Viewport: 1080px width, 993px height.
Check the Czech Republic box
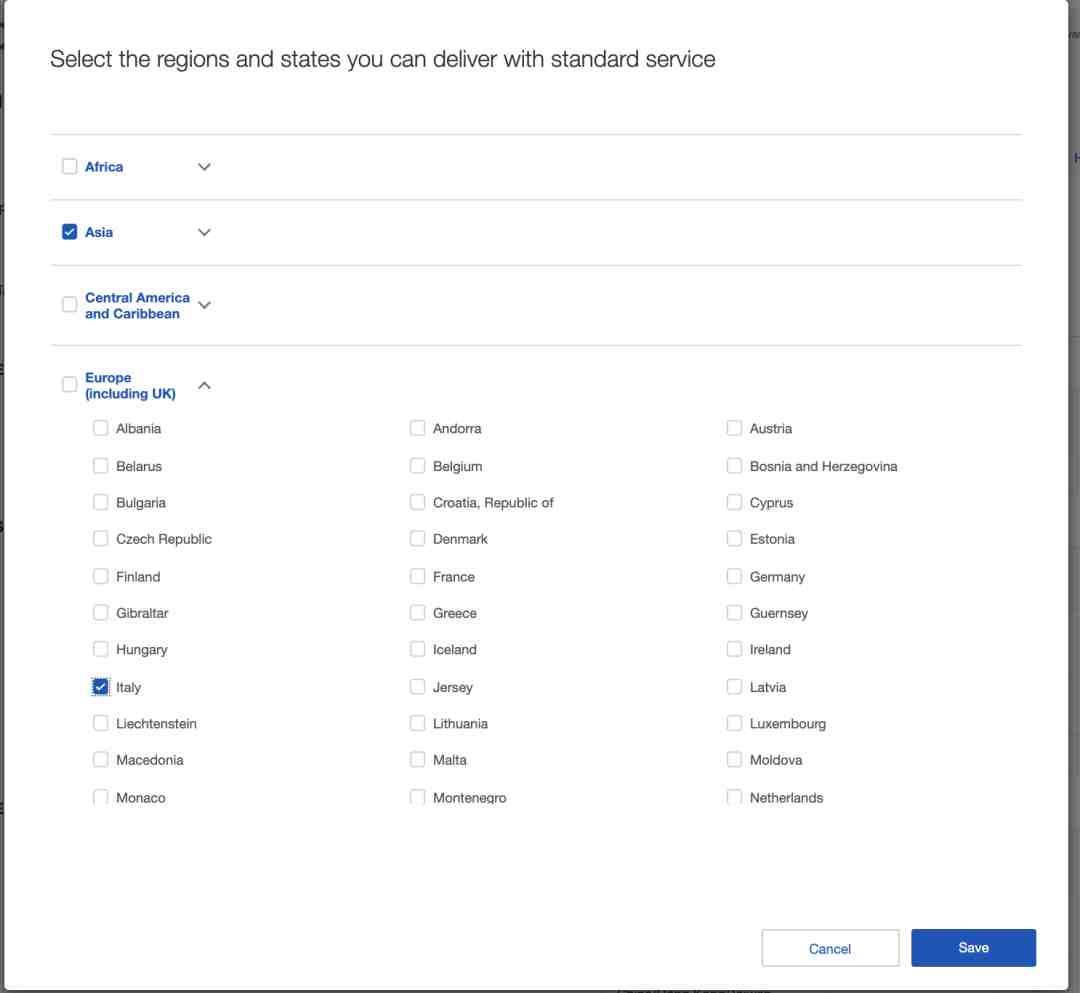click(101, 539)
